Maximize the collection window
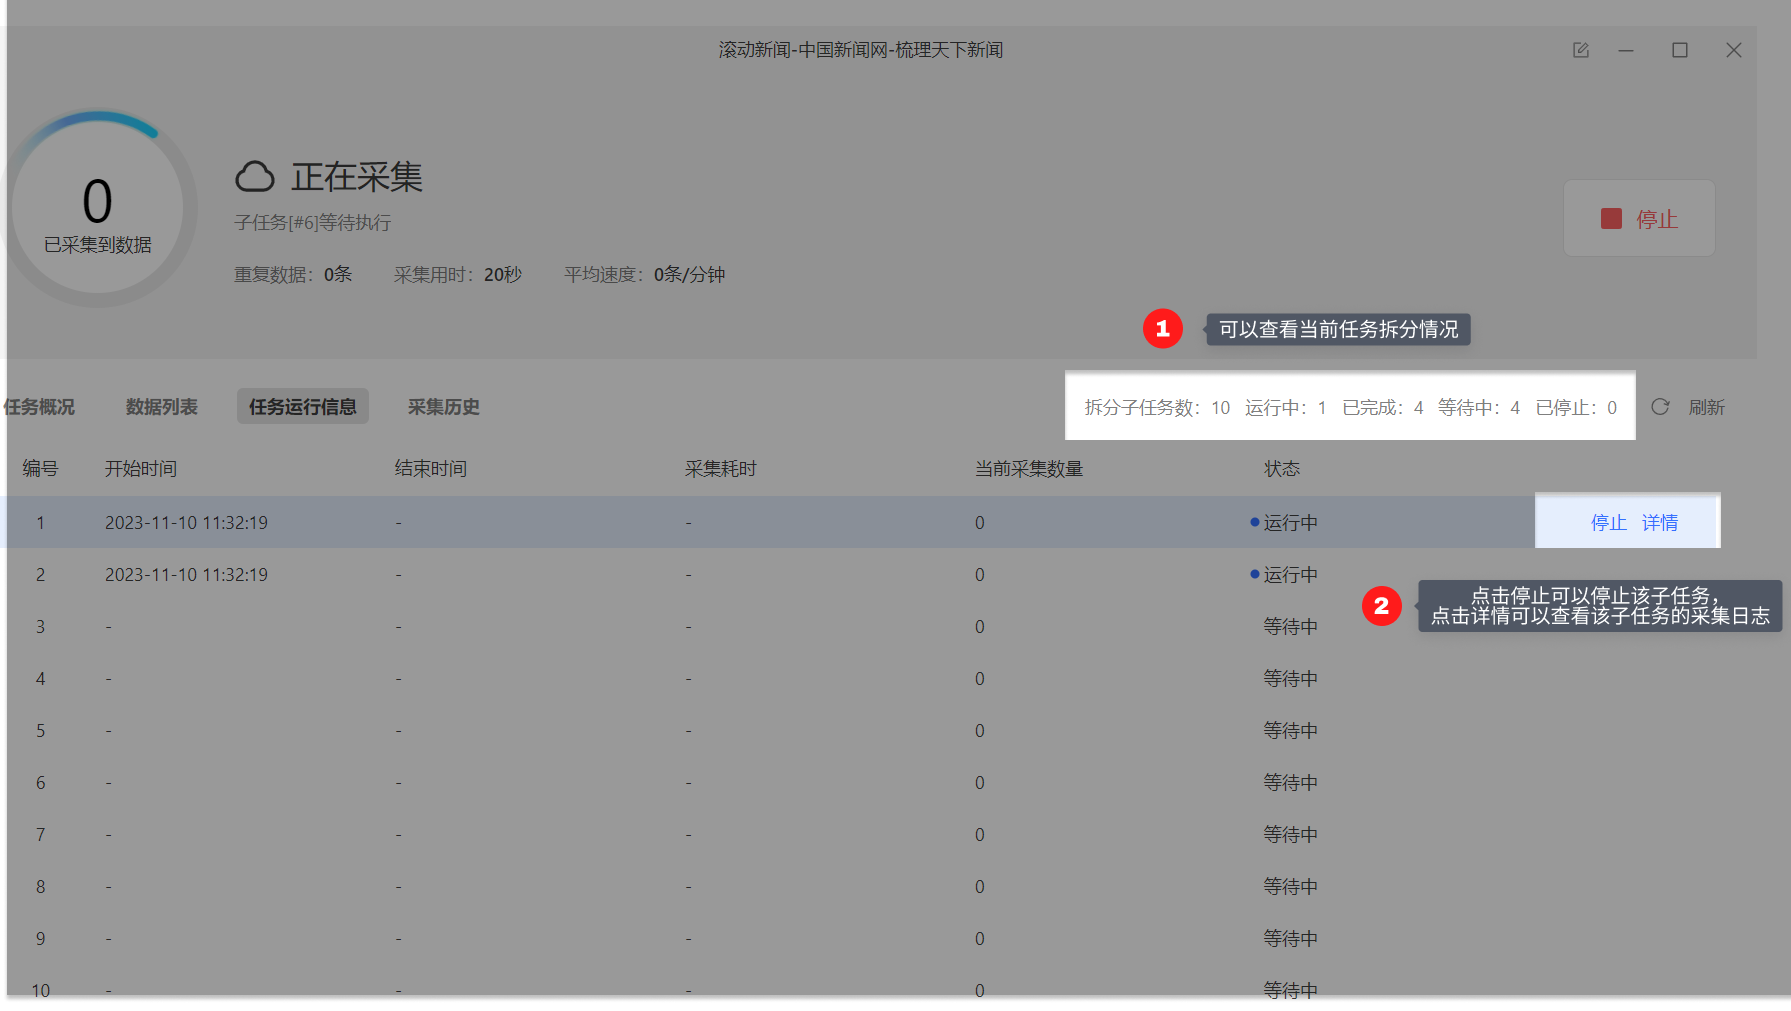Screen dimensions: 1791x1011 (x=1680, y=50)
